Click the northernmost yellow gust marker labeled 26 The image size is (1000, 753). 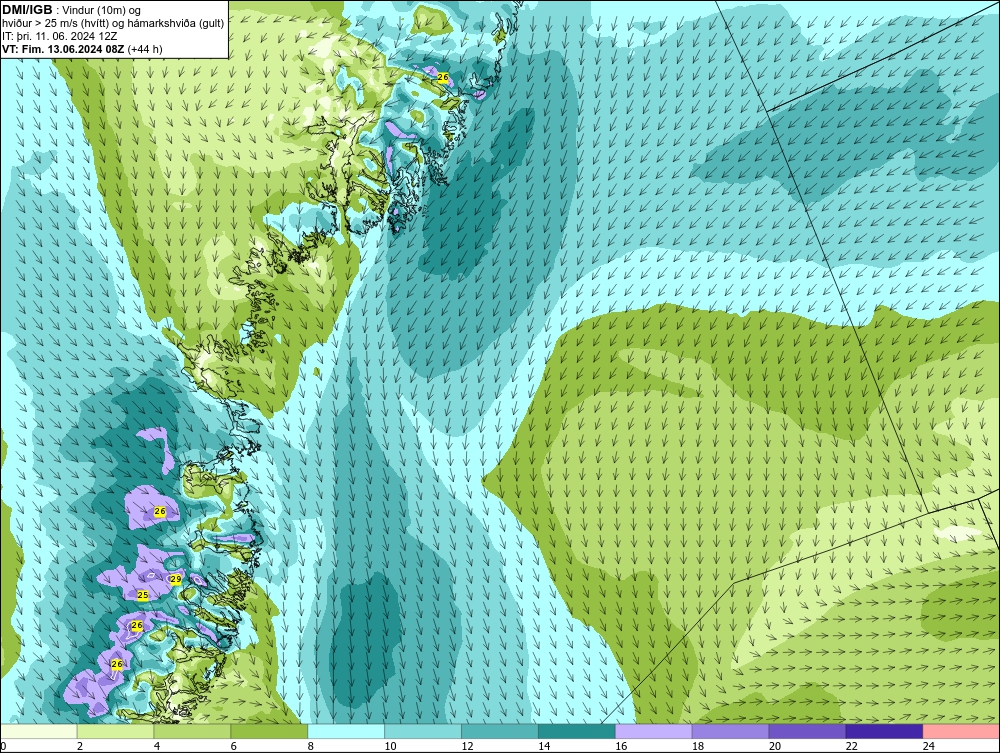[x=443, y=77]
